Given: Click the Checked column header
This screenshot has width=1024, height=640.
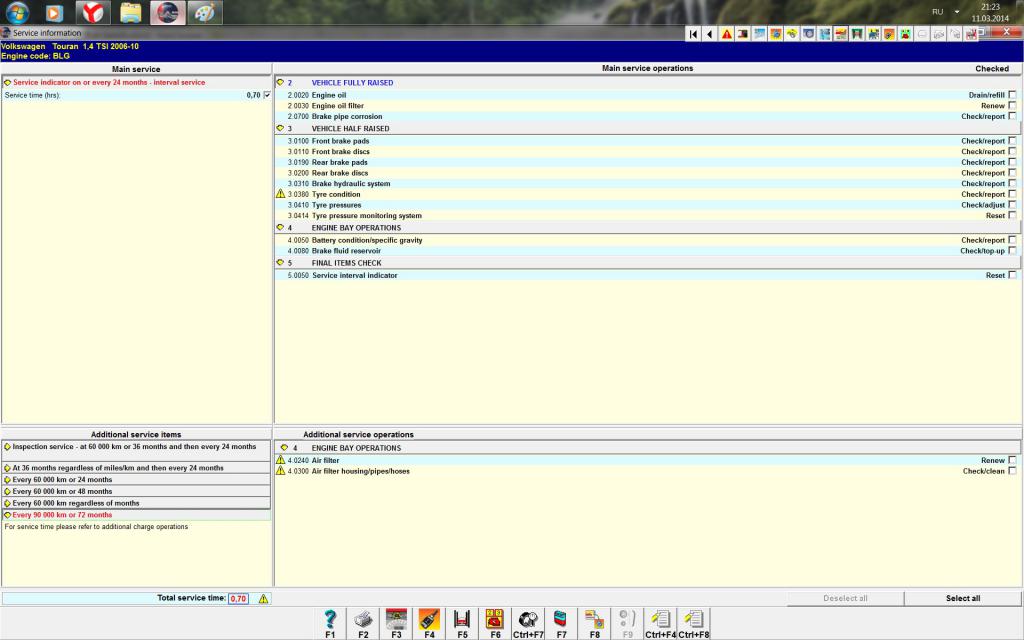Looking at the screenshot, I should tap(992, 69).
